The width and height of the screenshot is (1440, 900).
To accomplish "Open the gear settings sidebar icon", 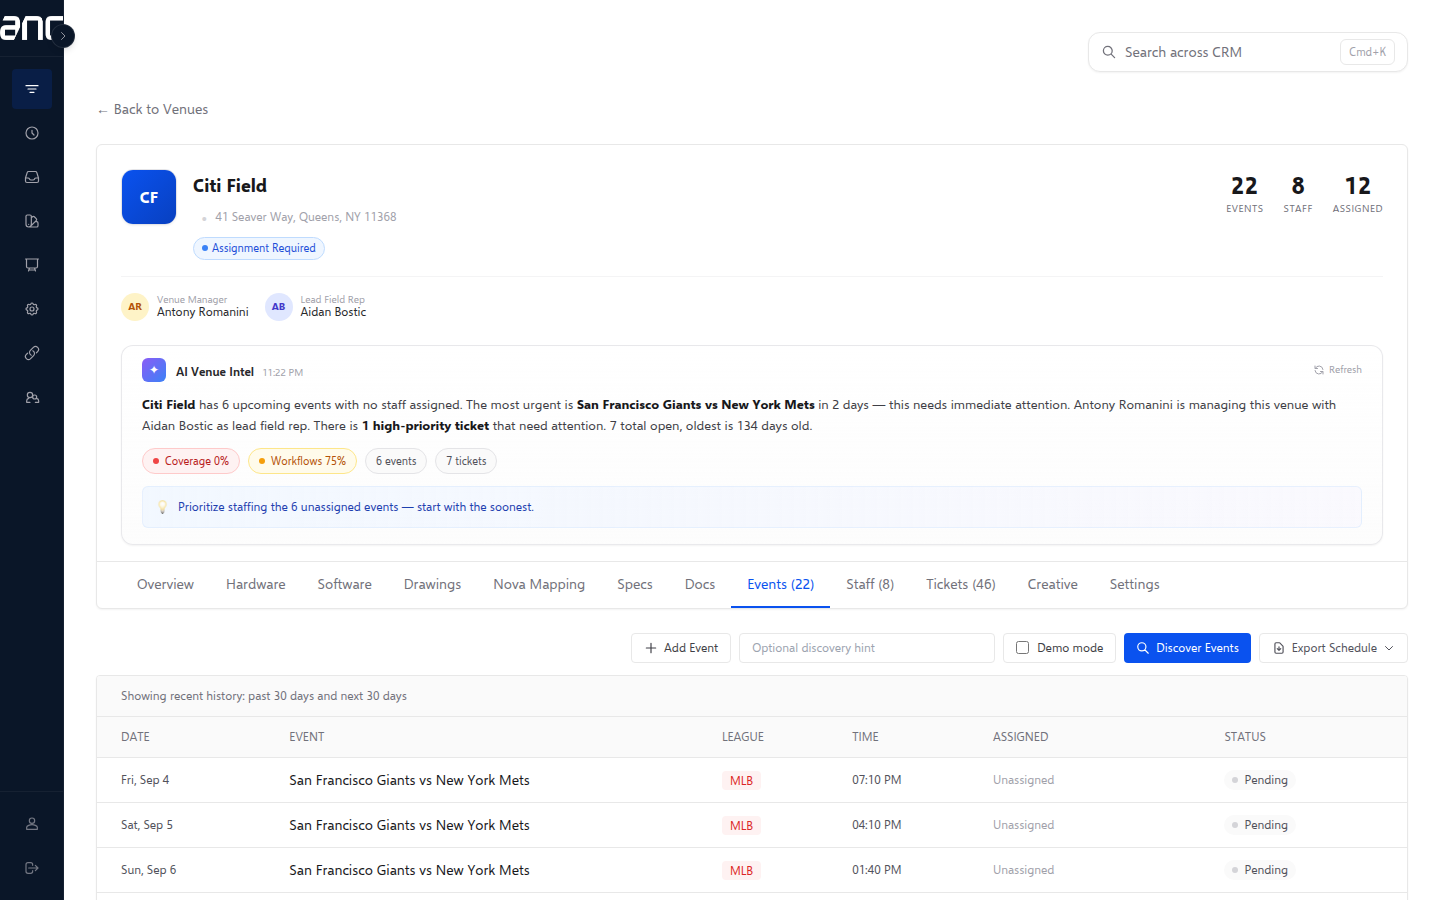I will [x=32, y=309].
